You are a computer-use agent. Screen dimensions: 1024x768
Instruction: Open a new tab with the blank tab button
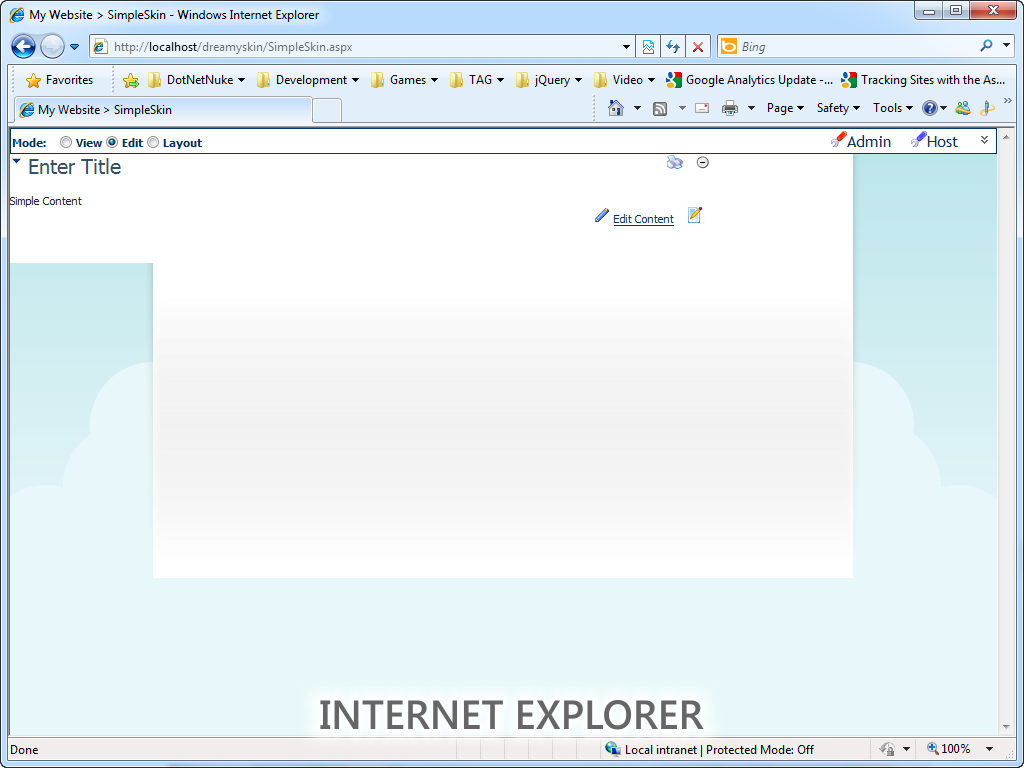[x=327, y=110]
